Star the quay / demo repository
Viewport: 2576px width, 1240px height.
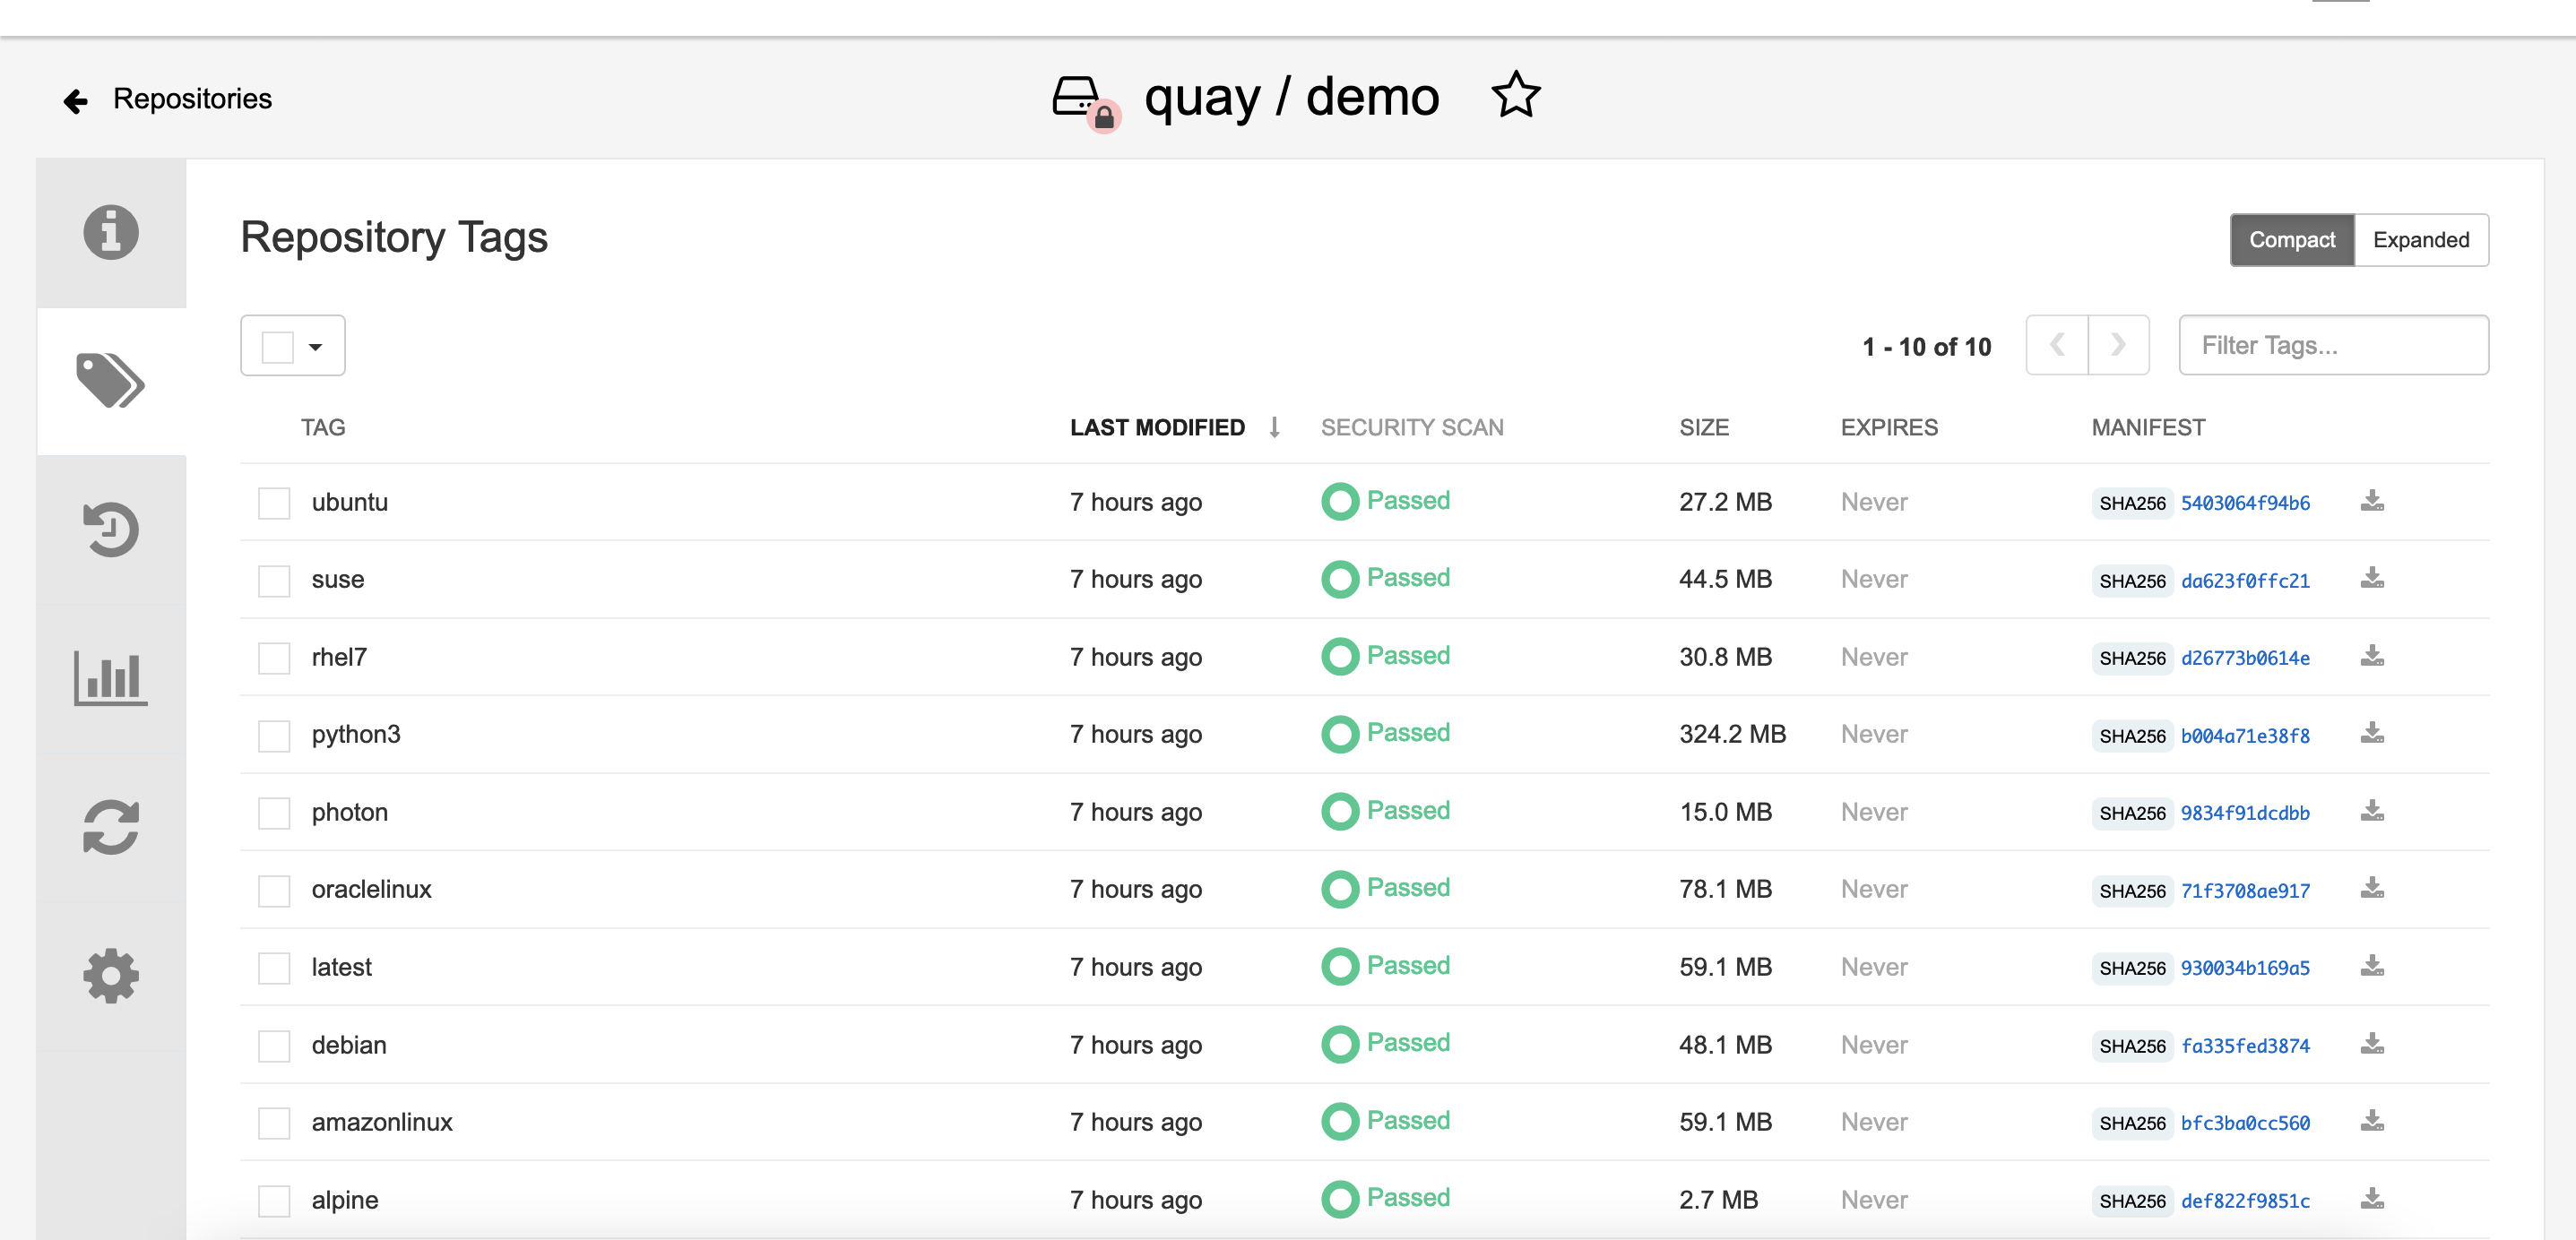click(1515, 96)
